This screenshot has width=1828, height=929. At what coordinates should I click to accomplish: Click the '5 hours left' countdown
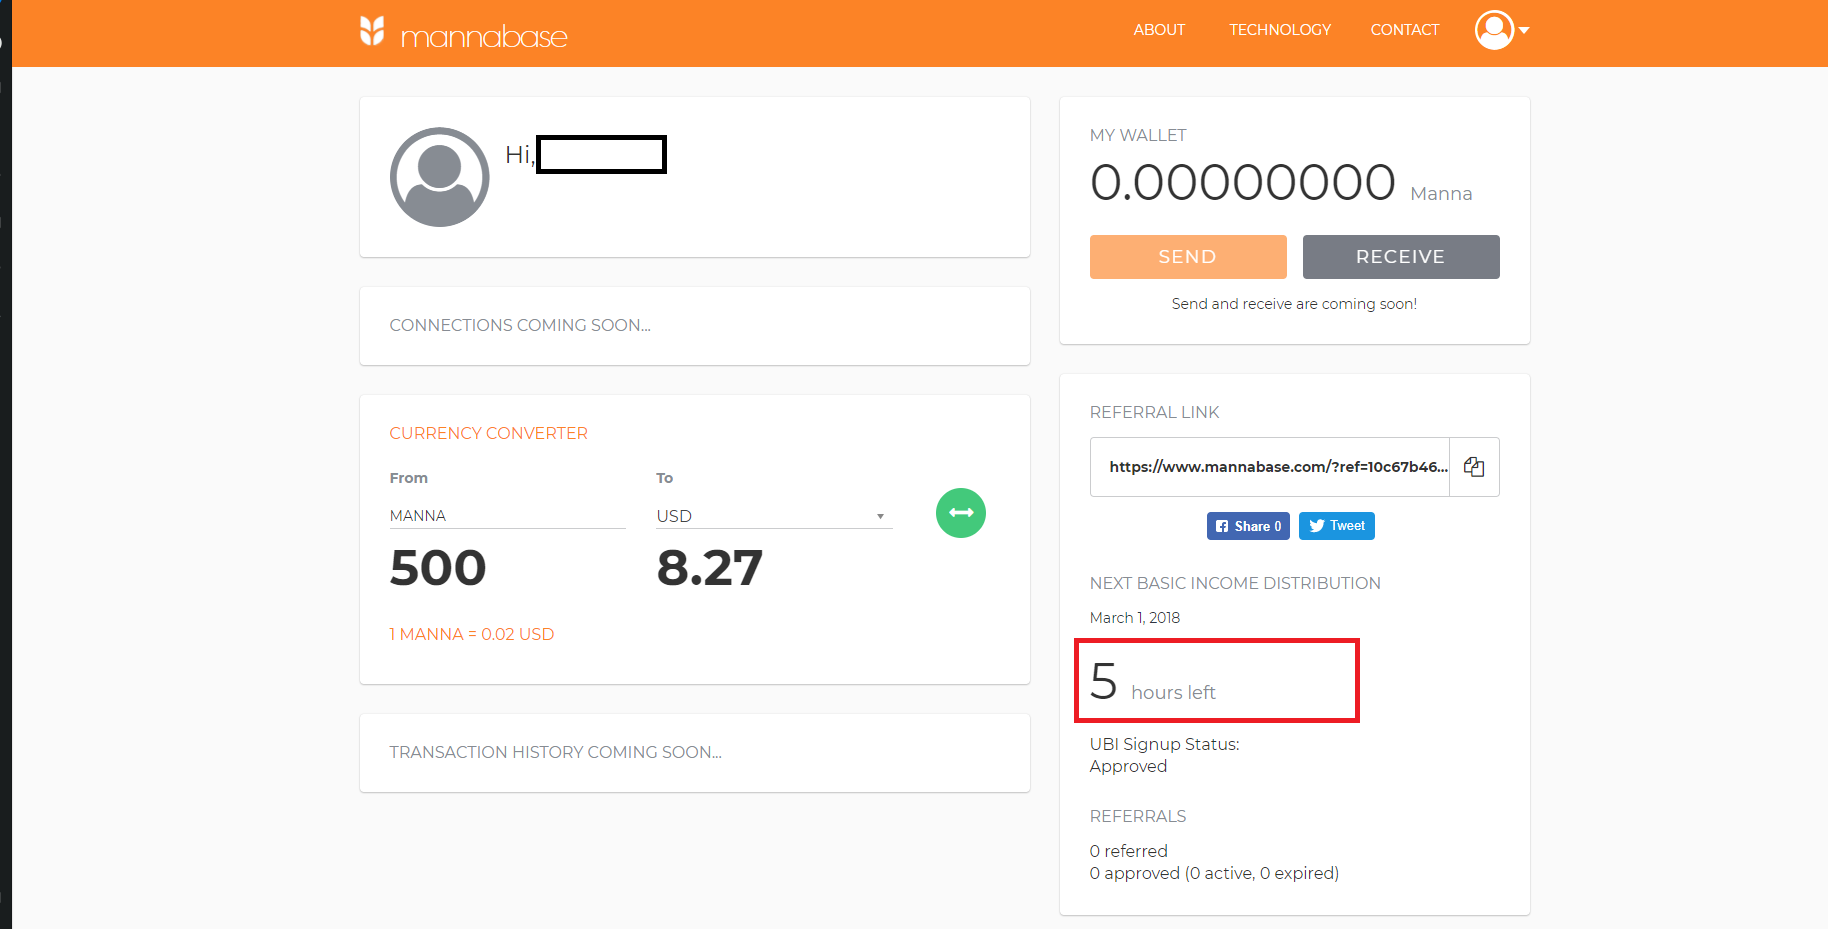1153,682
